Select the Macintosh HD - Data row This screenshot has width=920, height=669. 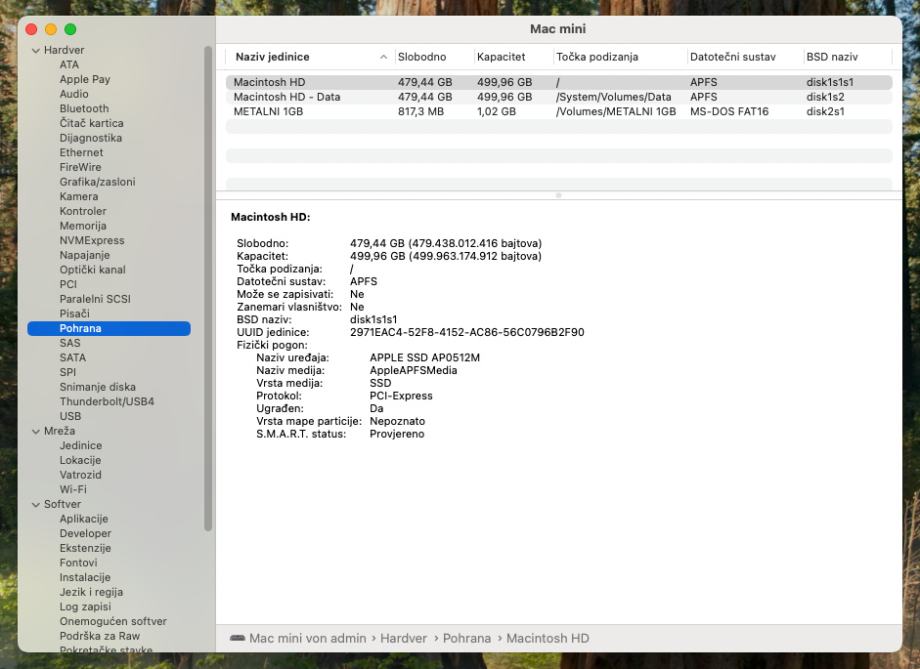point(286,97)
